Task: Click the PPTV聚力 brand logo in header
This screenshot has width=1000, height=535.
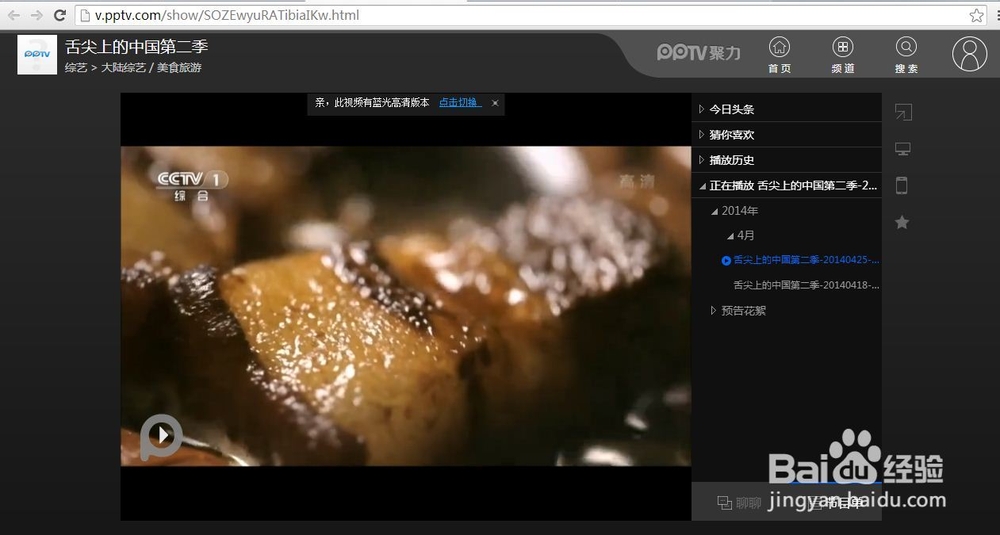Action: pyautogui.click(x=699, y=52)
